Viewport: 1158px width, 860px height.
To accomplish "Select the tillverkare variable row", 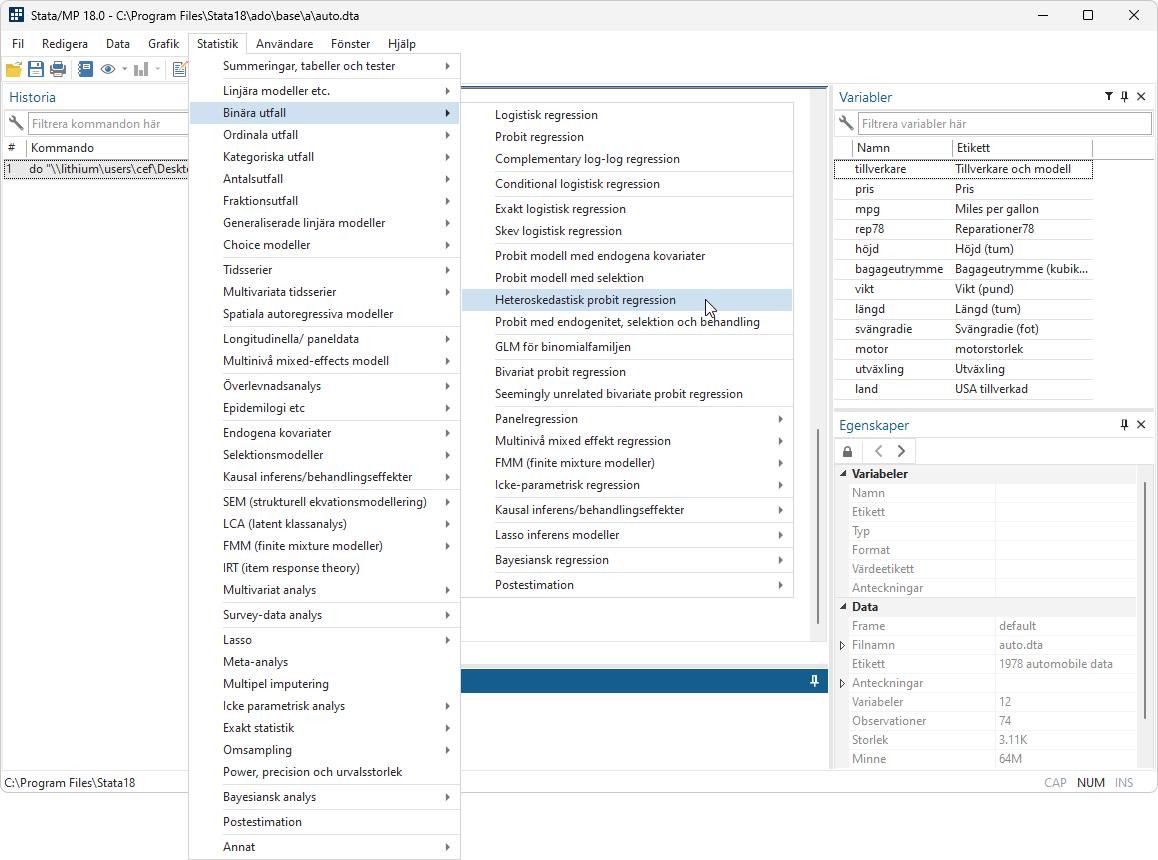I will pyautogui.click(x=963, y=169).
